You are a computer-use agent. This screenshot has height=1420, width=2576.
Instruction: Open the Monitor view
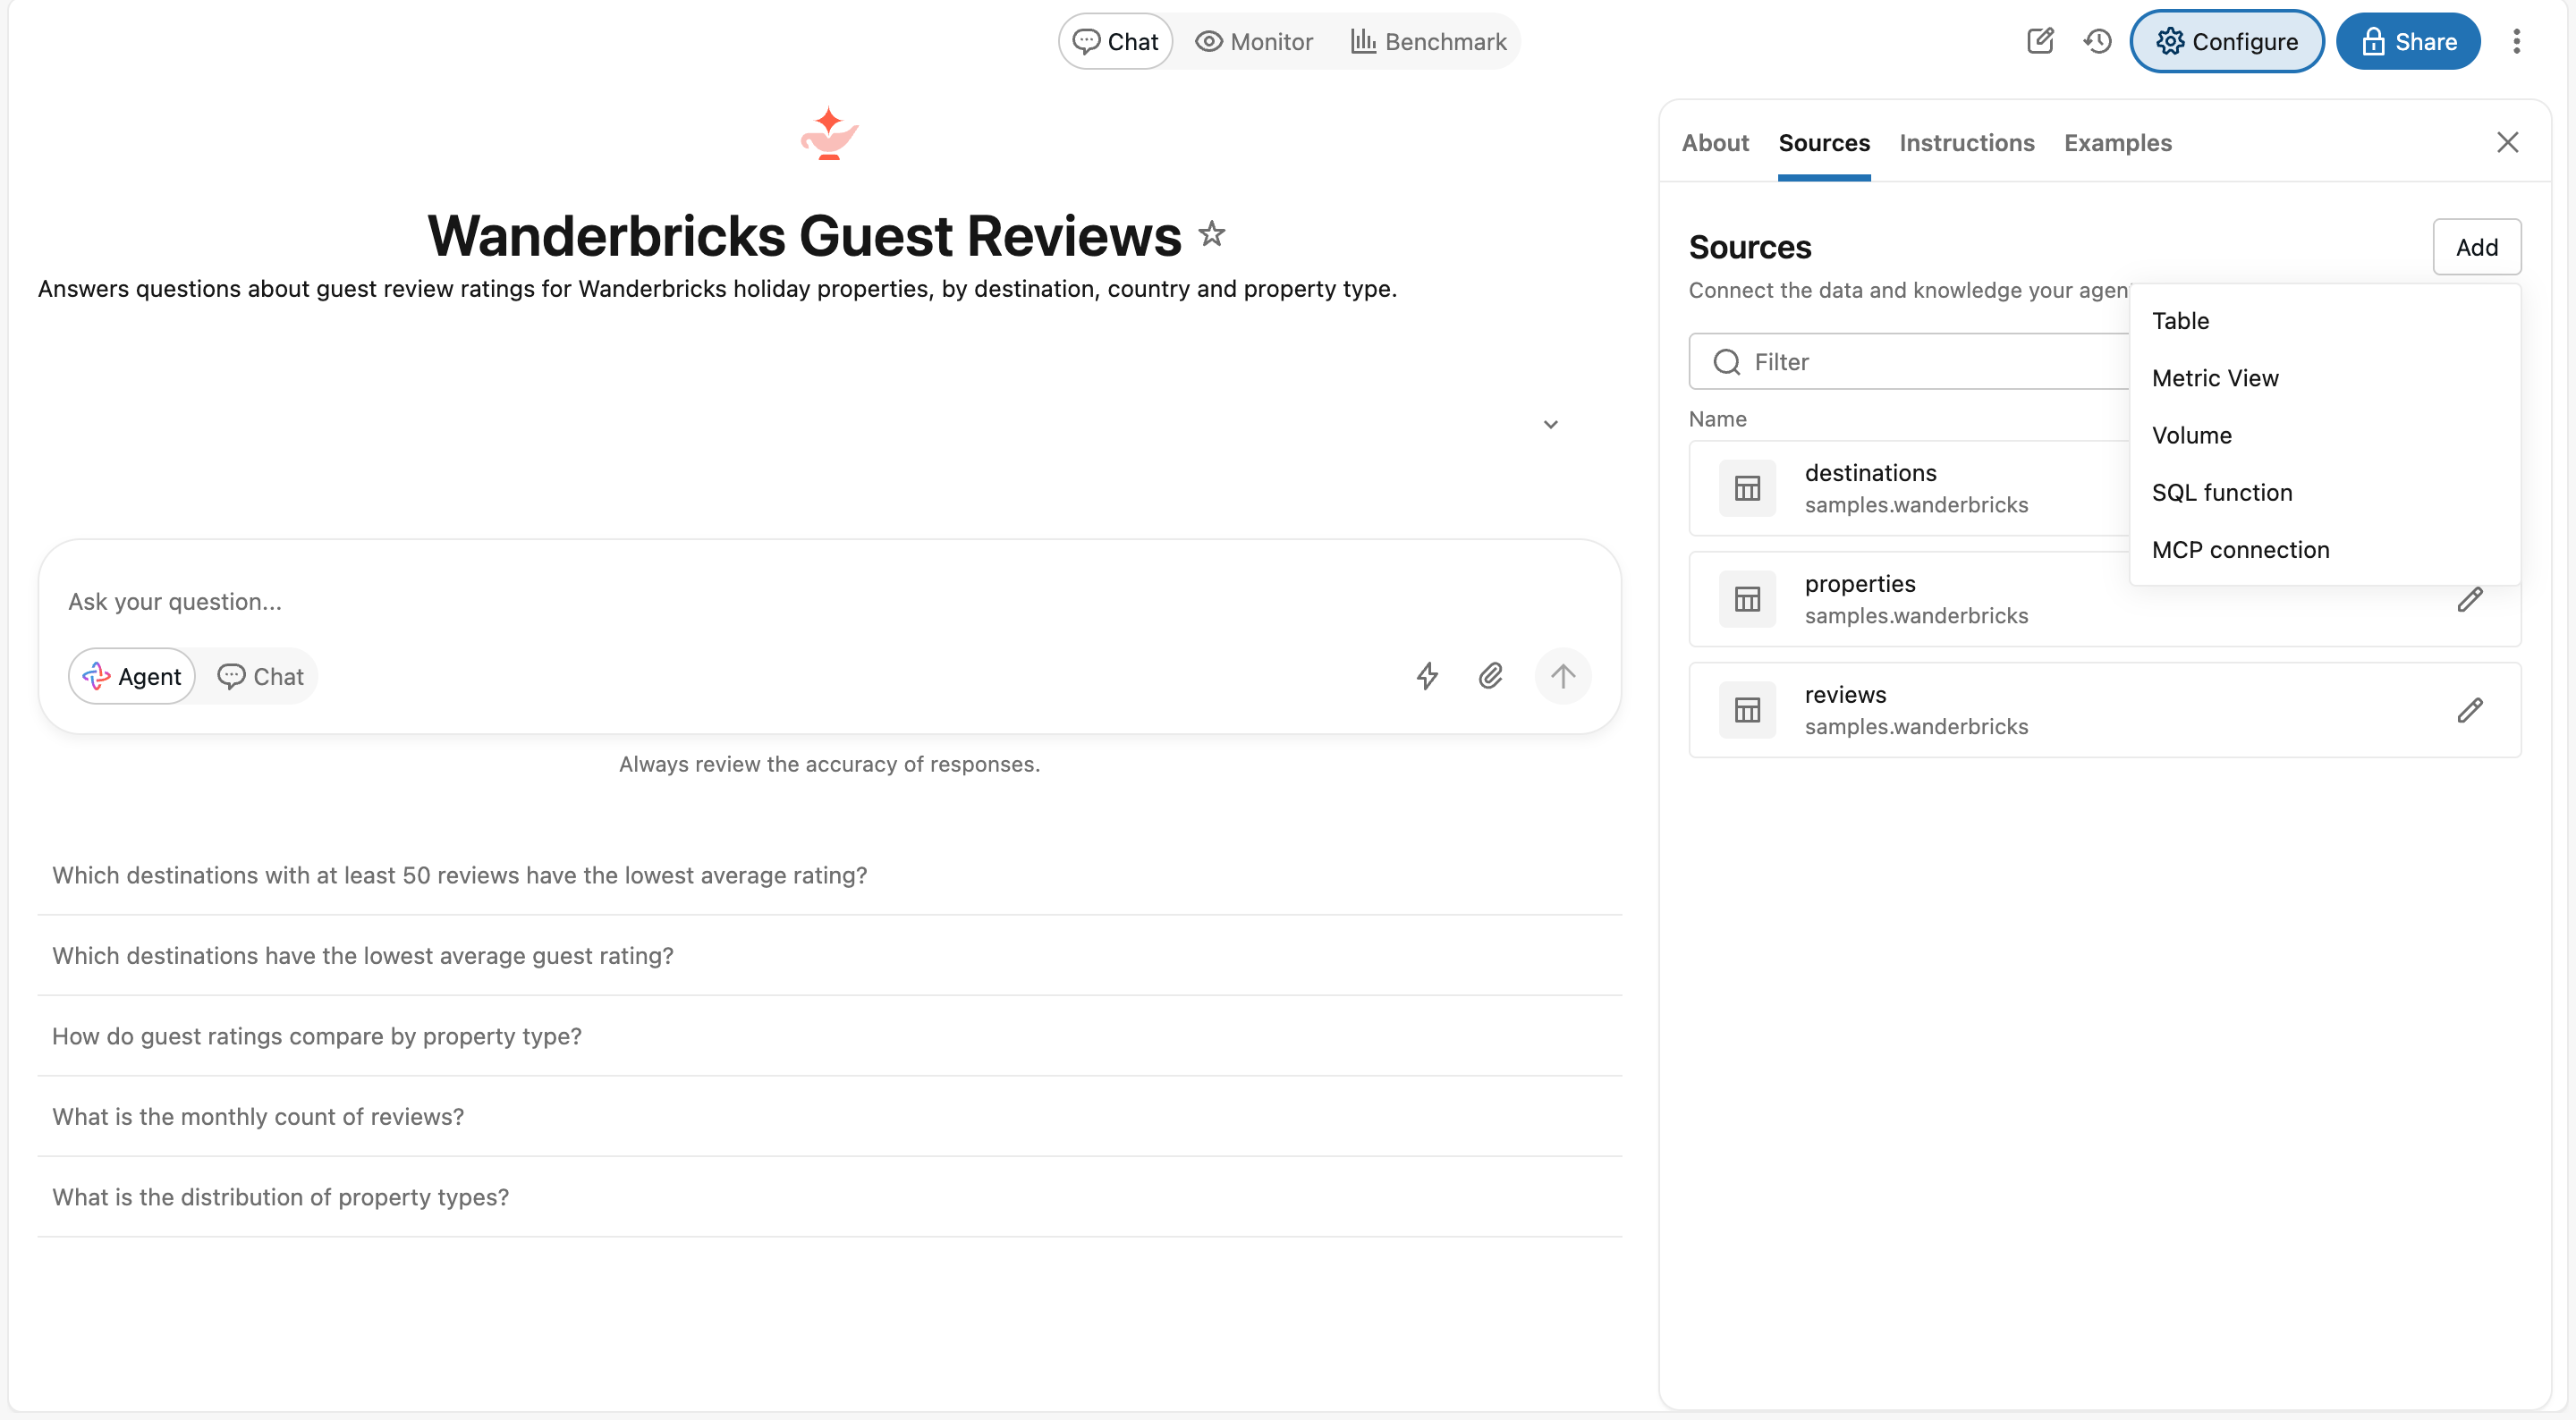(x=1253, y=41)
